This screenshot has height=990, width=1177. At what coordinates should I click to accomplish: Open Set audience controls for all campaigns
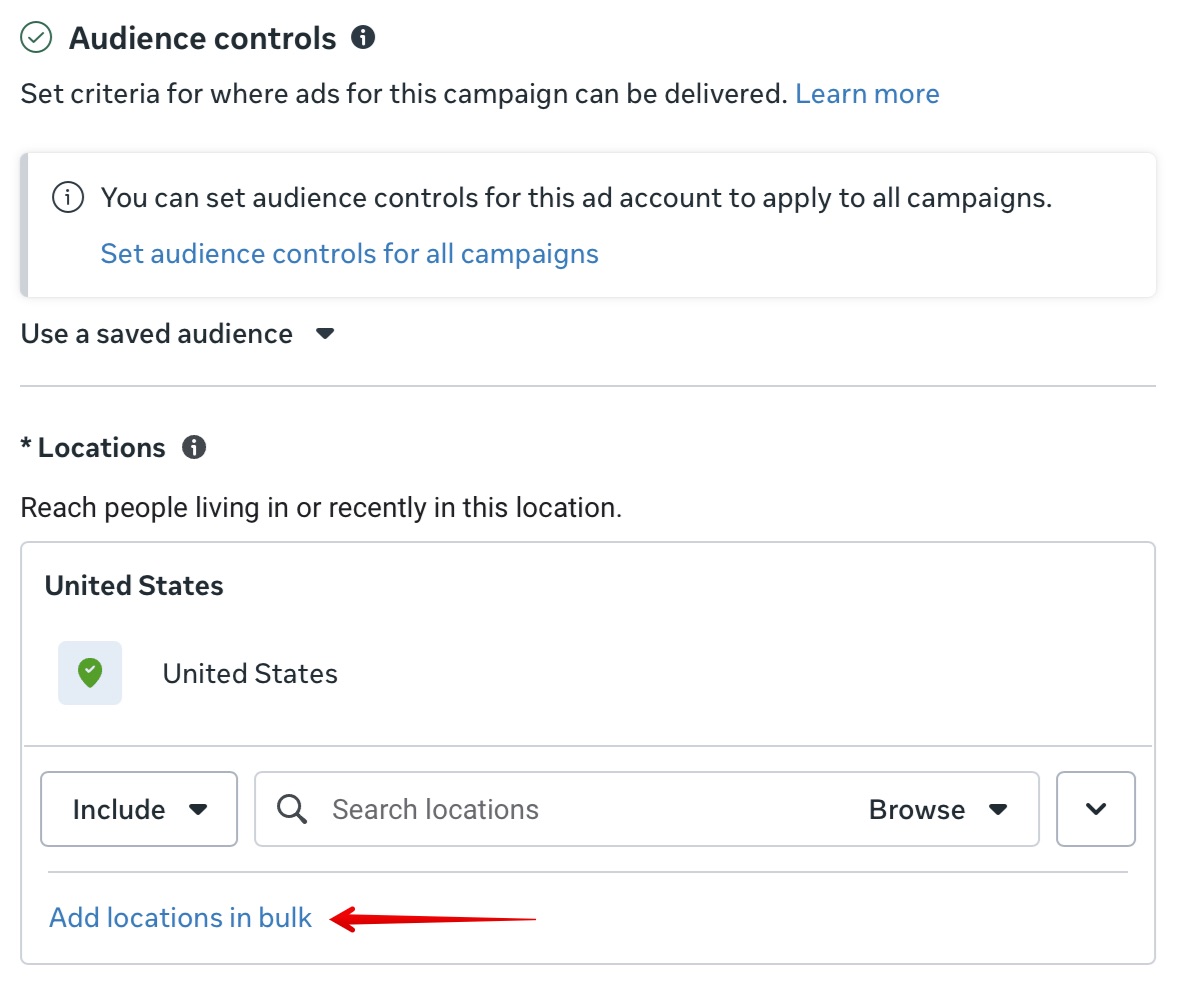coord(349,253)
